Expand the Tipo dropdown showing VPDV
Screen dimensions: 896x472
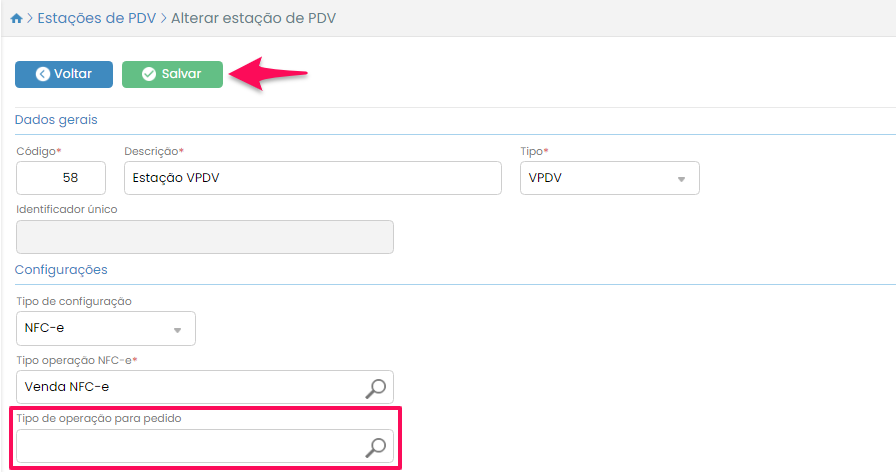click(x=609, y=178)
